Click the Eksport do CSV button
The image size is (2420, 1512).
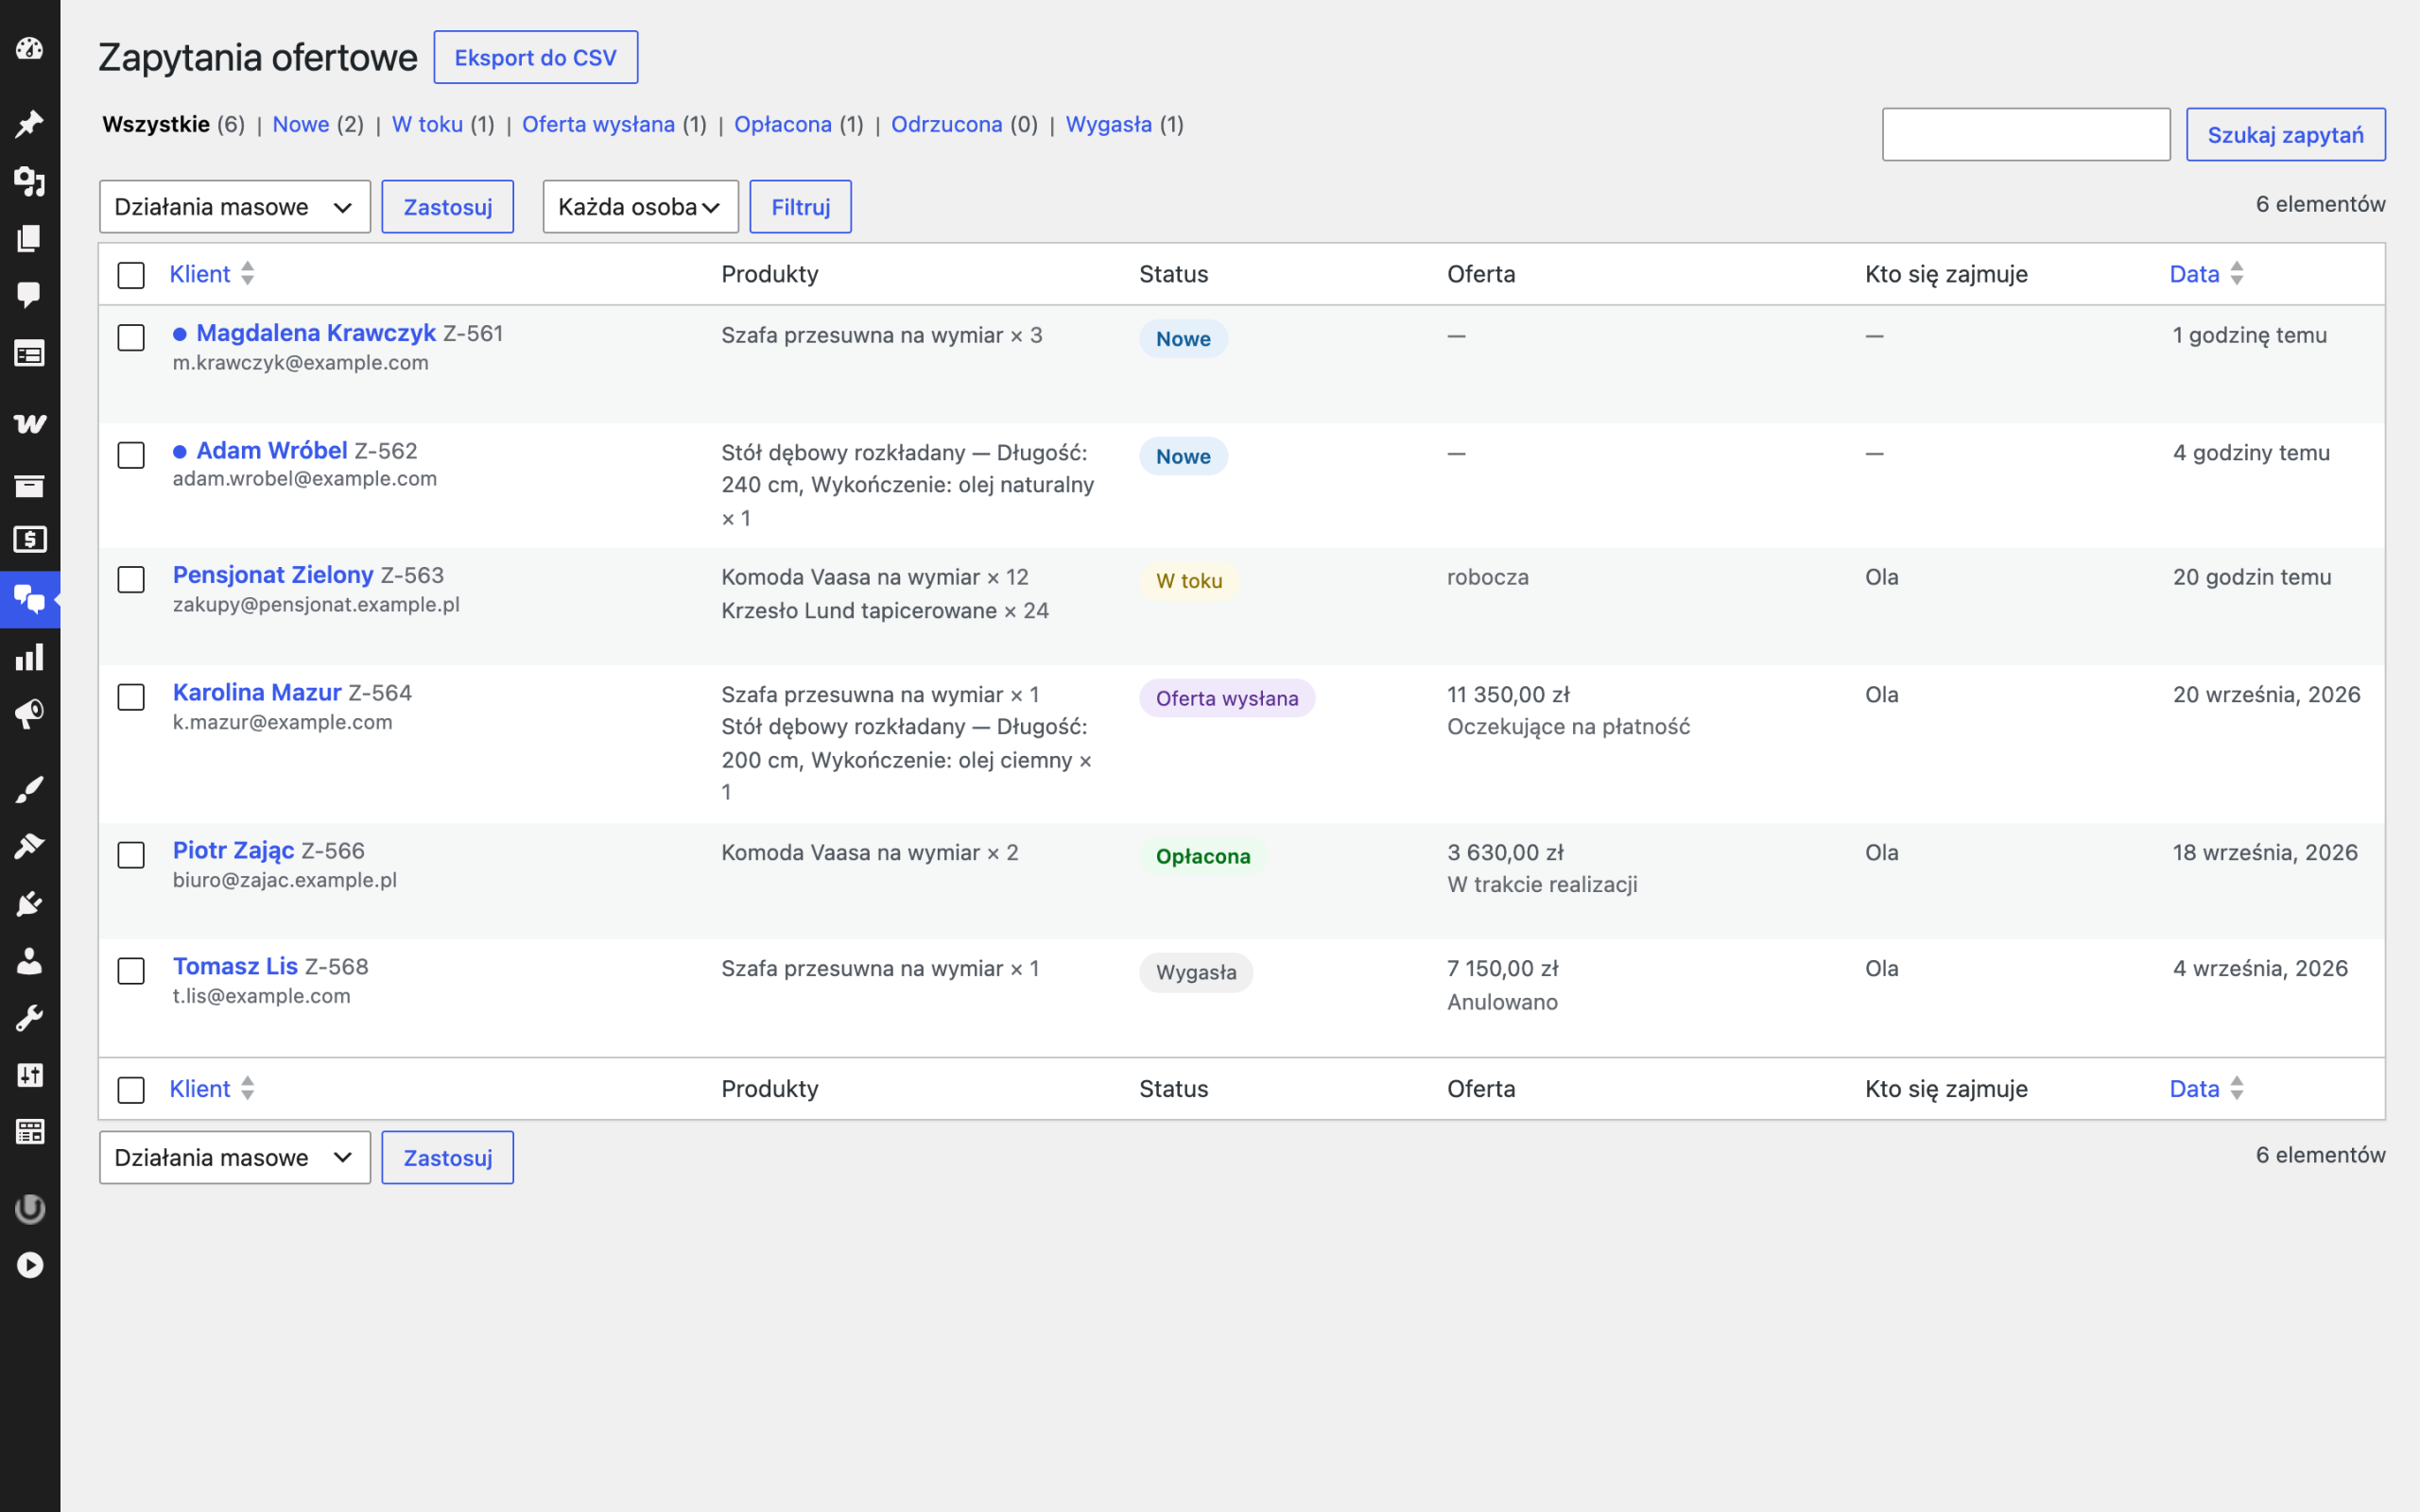click(536, 57)
